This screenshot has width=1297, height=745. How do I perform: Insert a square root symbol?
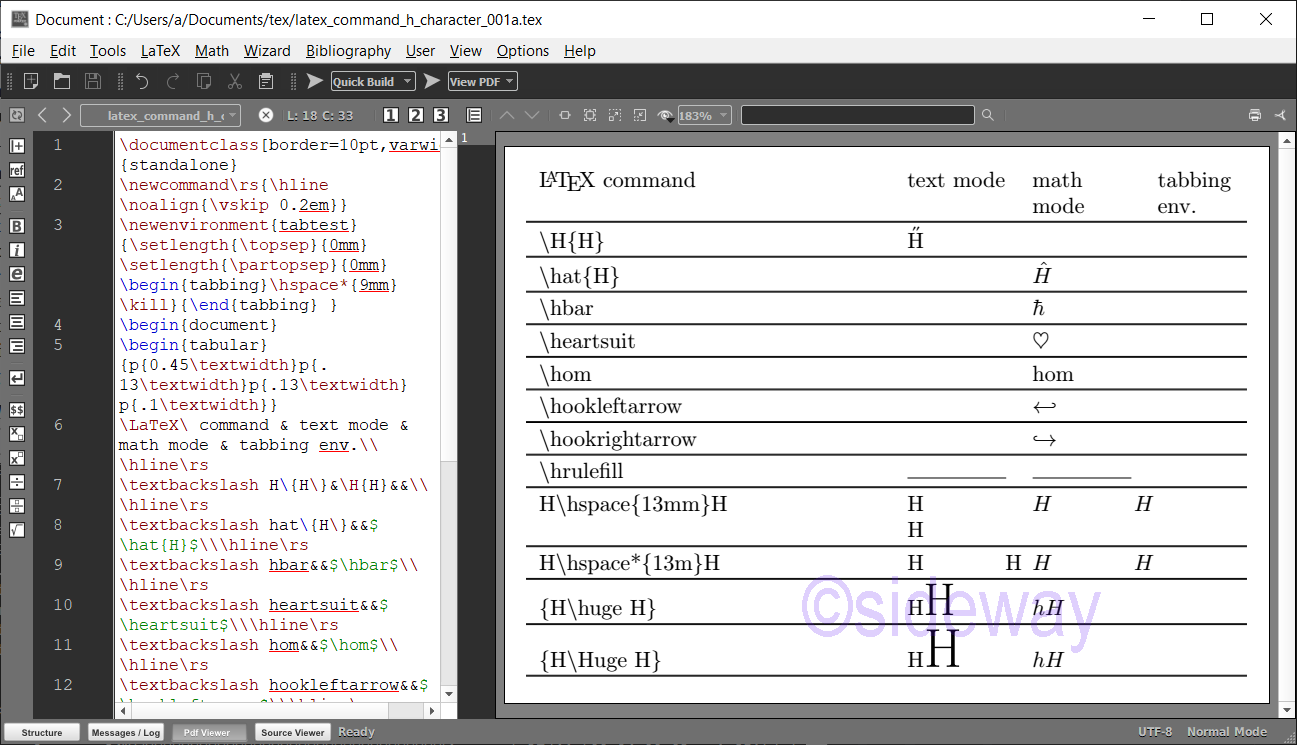(x=16, y=530)
